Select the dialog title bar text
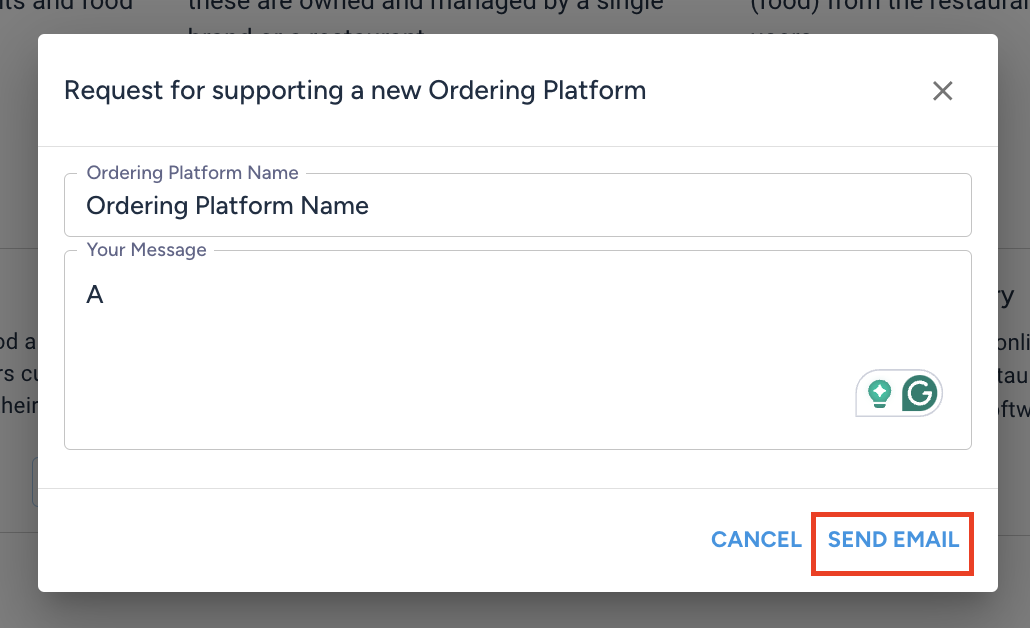 (354, 90)
